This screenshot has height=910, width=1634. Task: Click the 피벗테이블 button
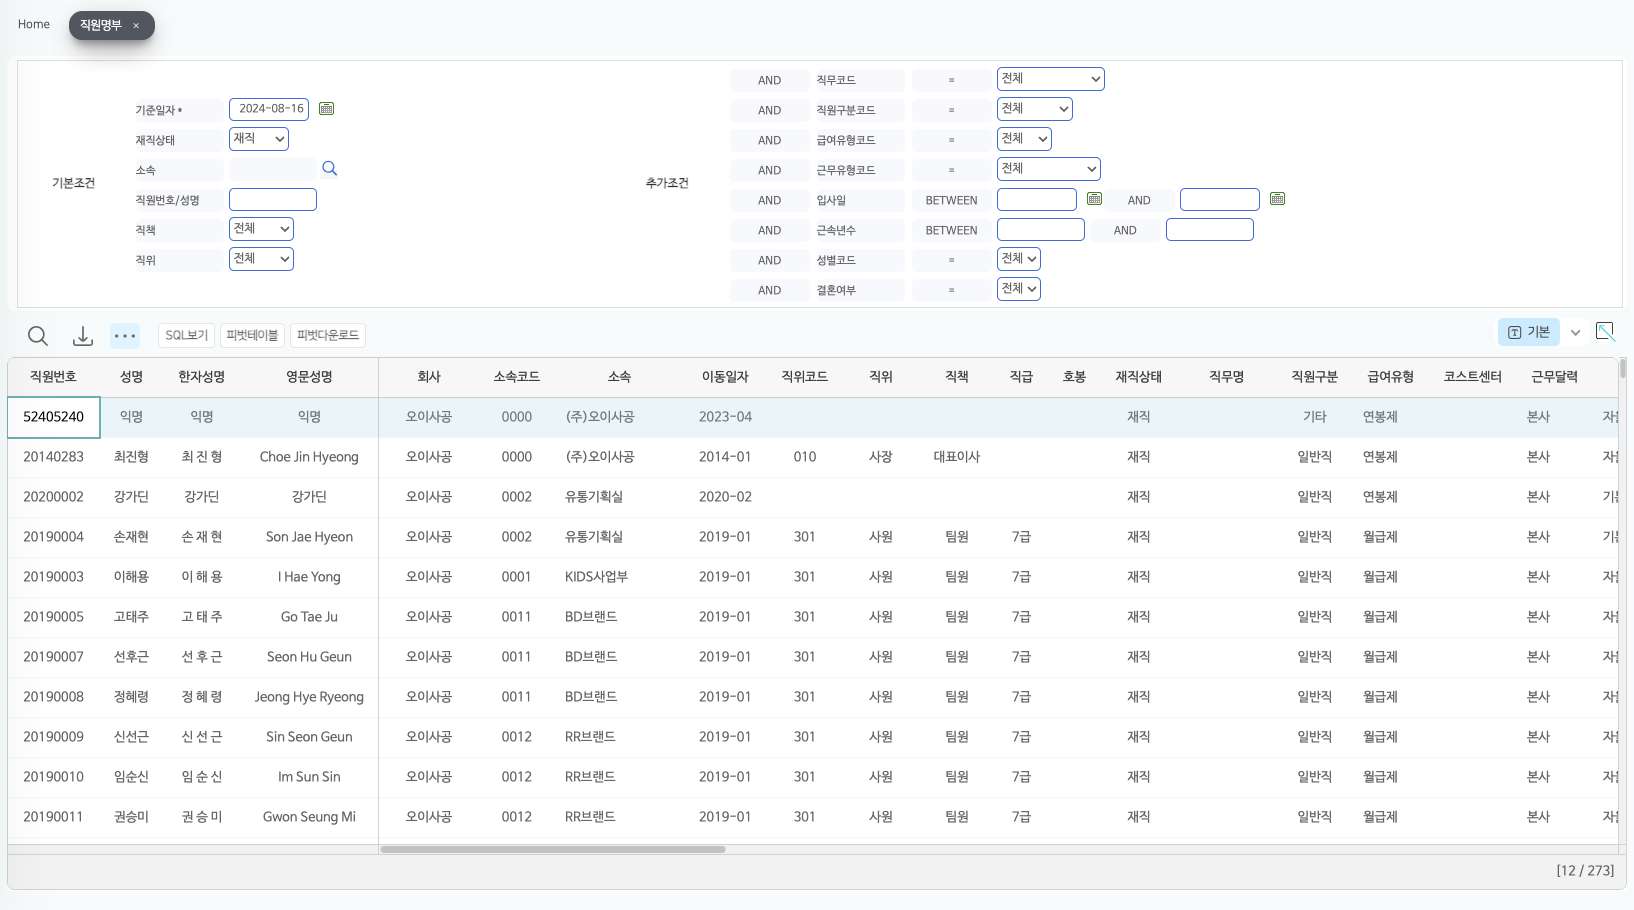tap(252, 335)
